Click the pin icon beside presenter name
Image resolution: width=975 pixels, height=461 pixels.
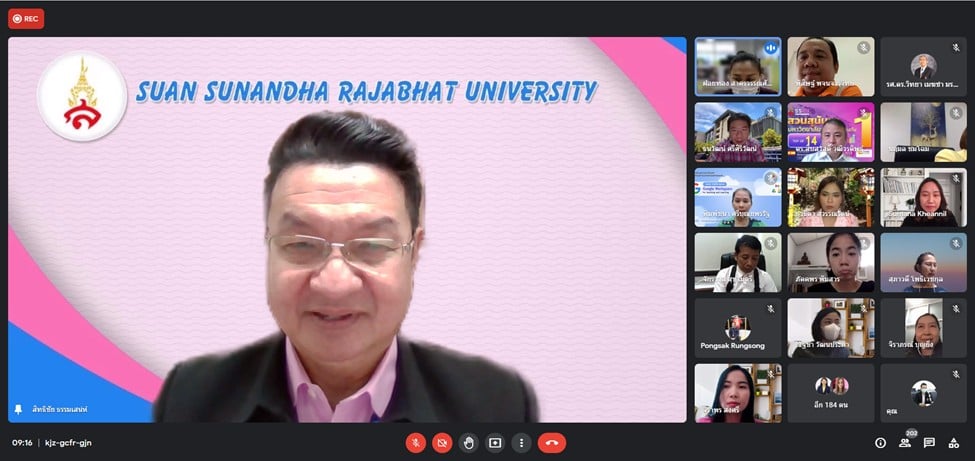[18, 409]
